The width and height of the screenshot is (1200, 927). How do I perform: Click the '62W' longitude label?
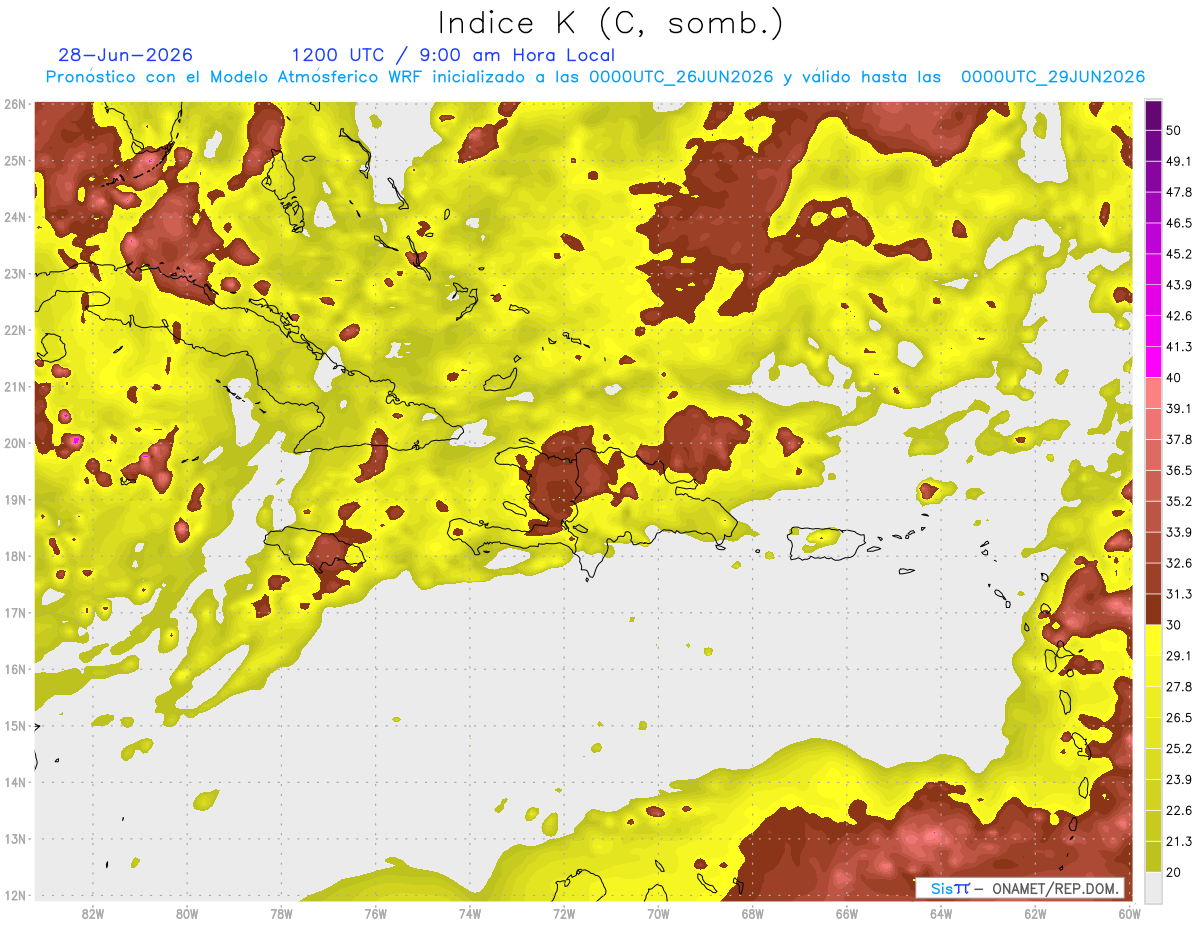pos(1035,914)
